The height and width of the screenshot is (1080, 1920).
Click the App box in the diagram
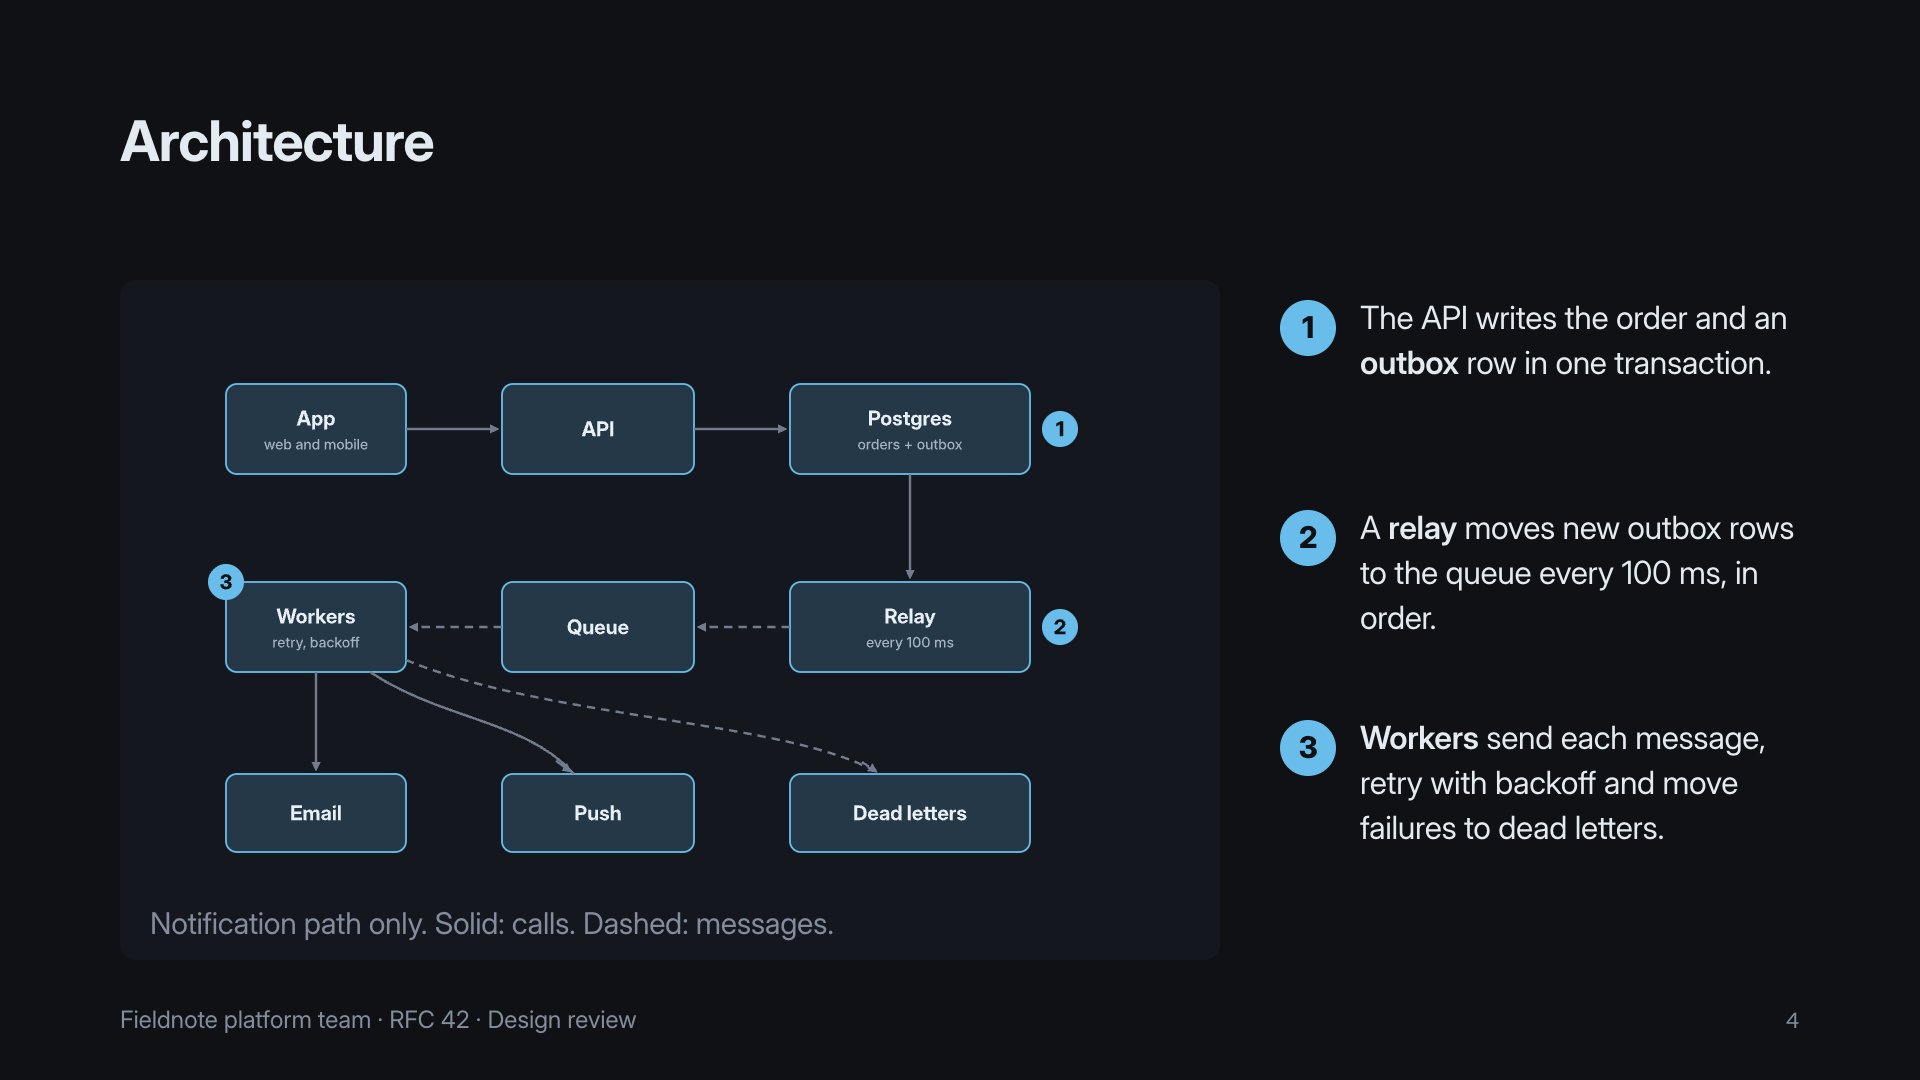pos(316,429)
